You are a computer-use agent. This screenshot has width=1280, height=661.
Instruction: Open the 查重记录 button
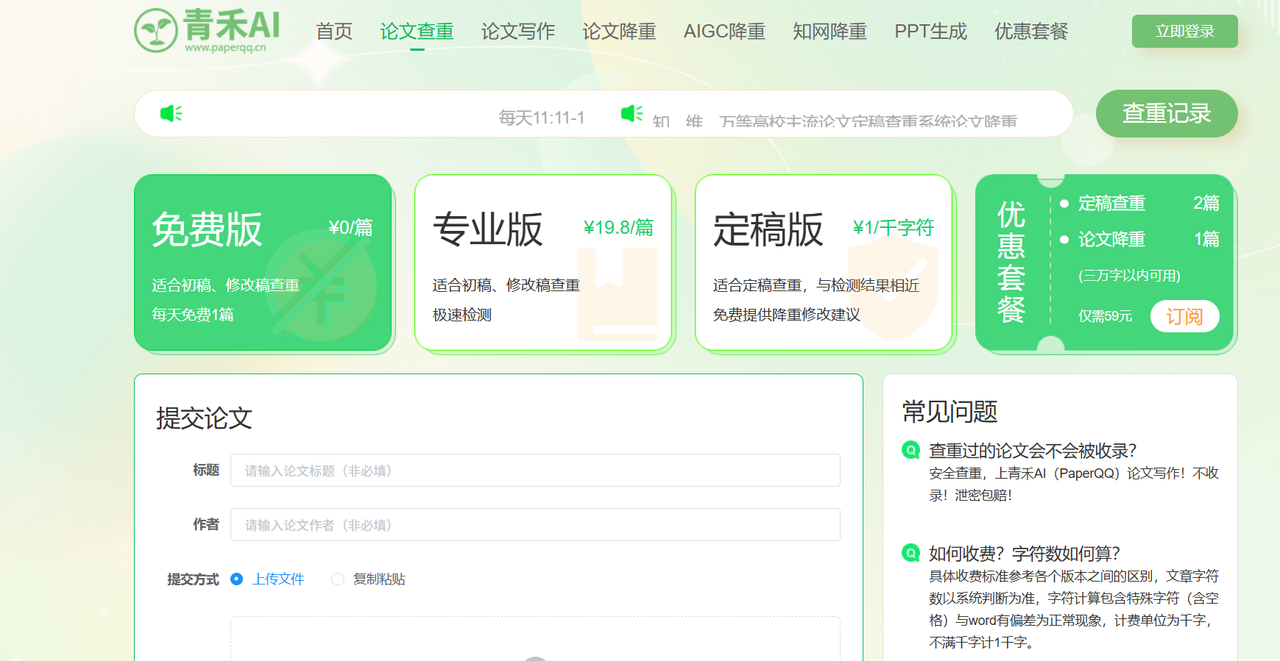point(1167,114)
